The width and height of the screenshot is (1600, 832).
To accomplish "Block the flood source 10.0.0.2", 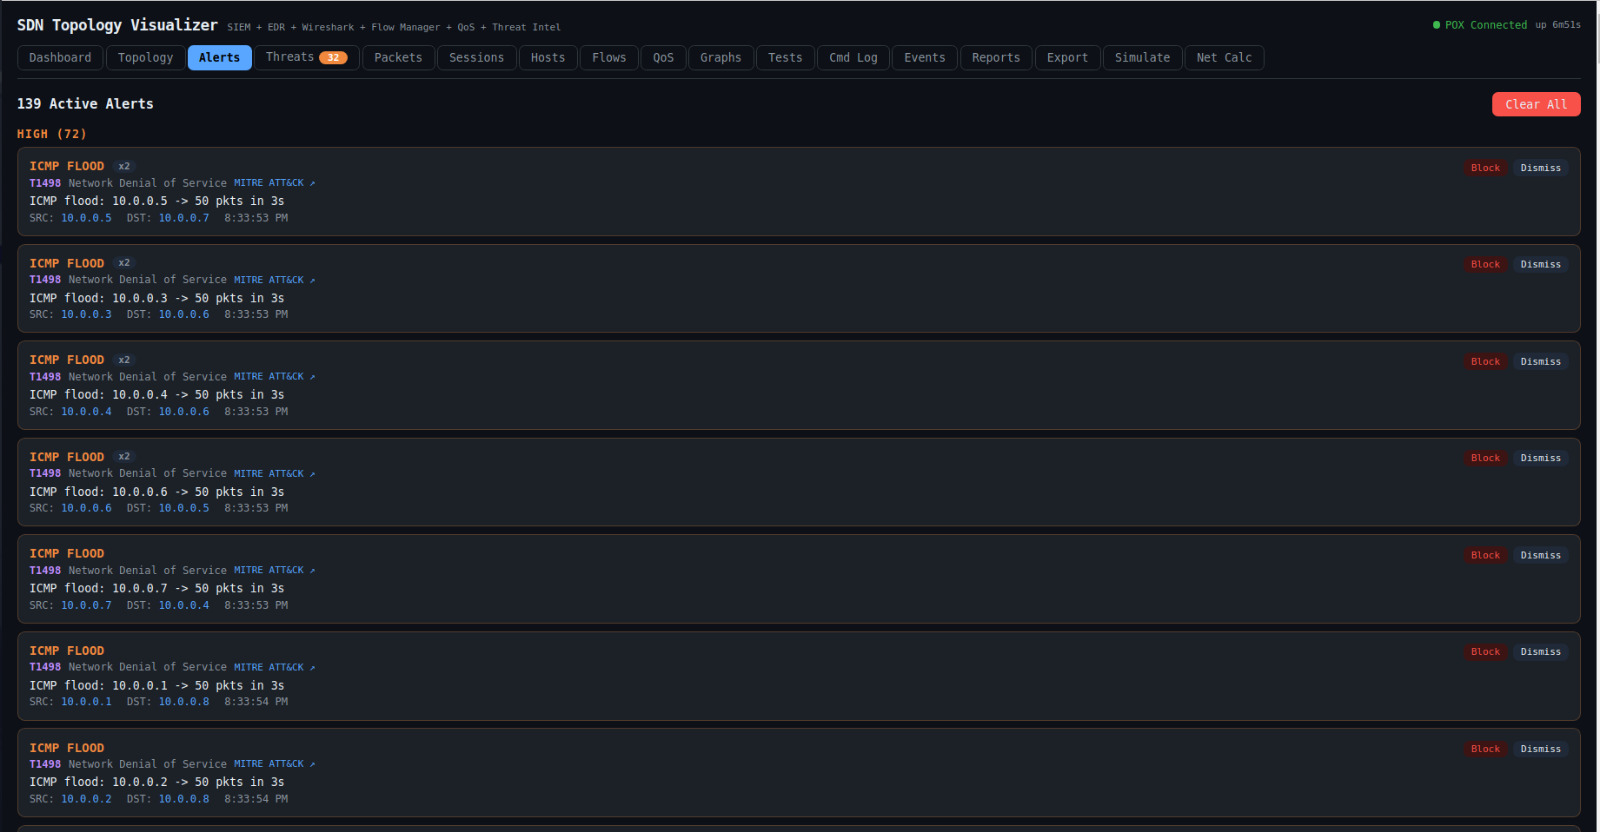I will 1485,749.
